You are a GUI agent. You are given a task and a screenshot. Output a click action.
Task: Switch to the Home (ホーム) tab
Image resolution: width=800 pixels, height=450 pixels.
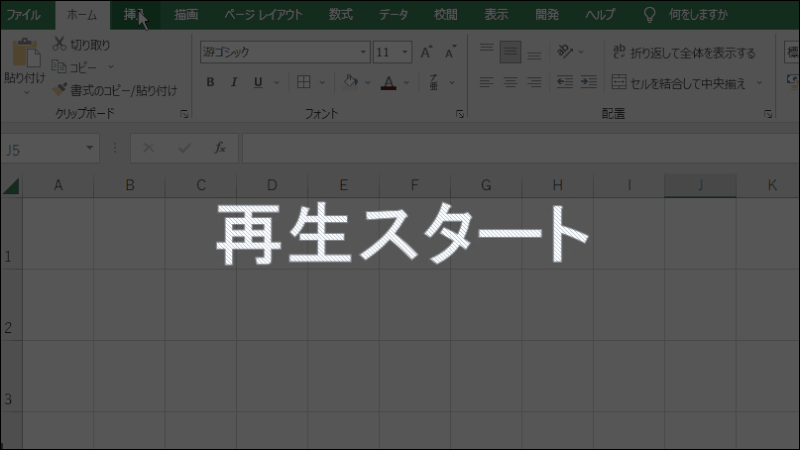pyautogui.click(x=82, y=15)
